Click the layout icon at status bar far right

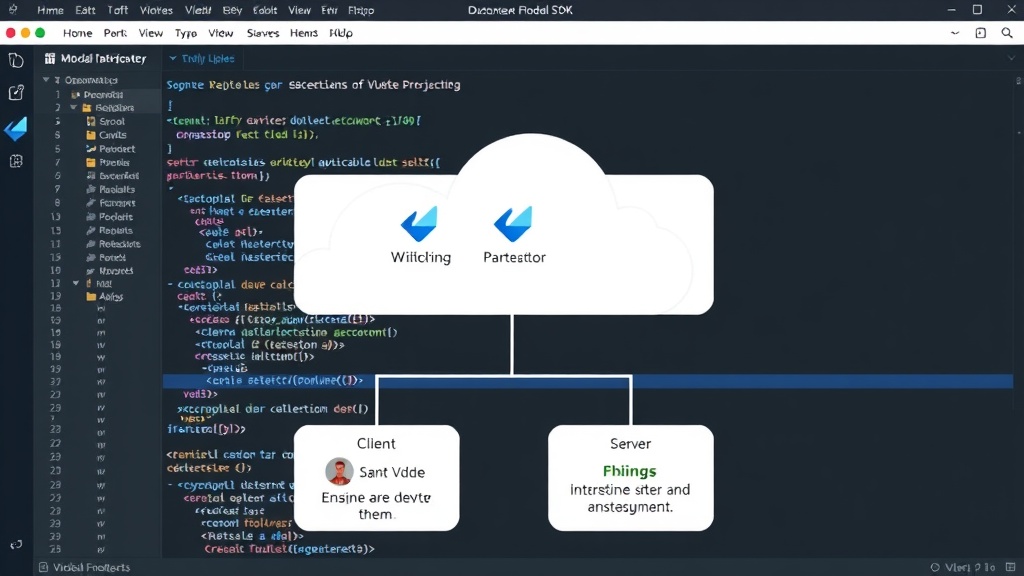pyautogui.click(x=1010, y=567)
